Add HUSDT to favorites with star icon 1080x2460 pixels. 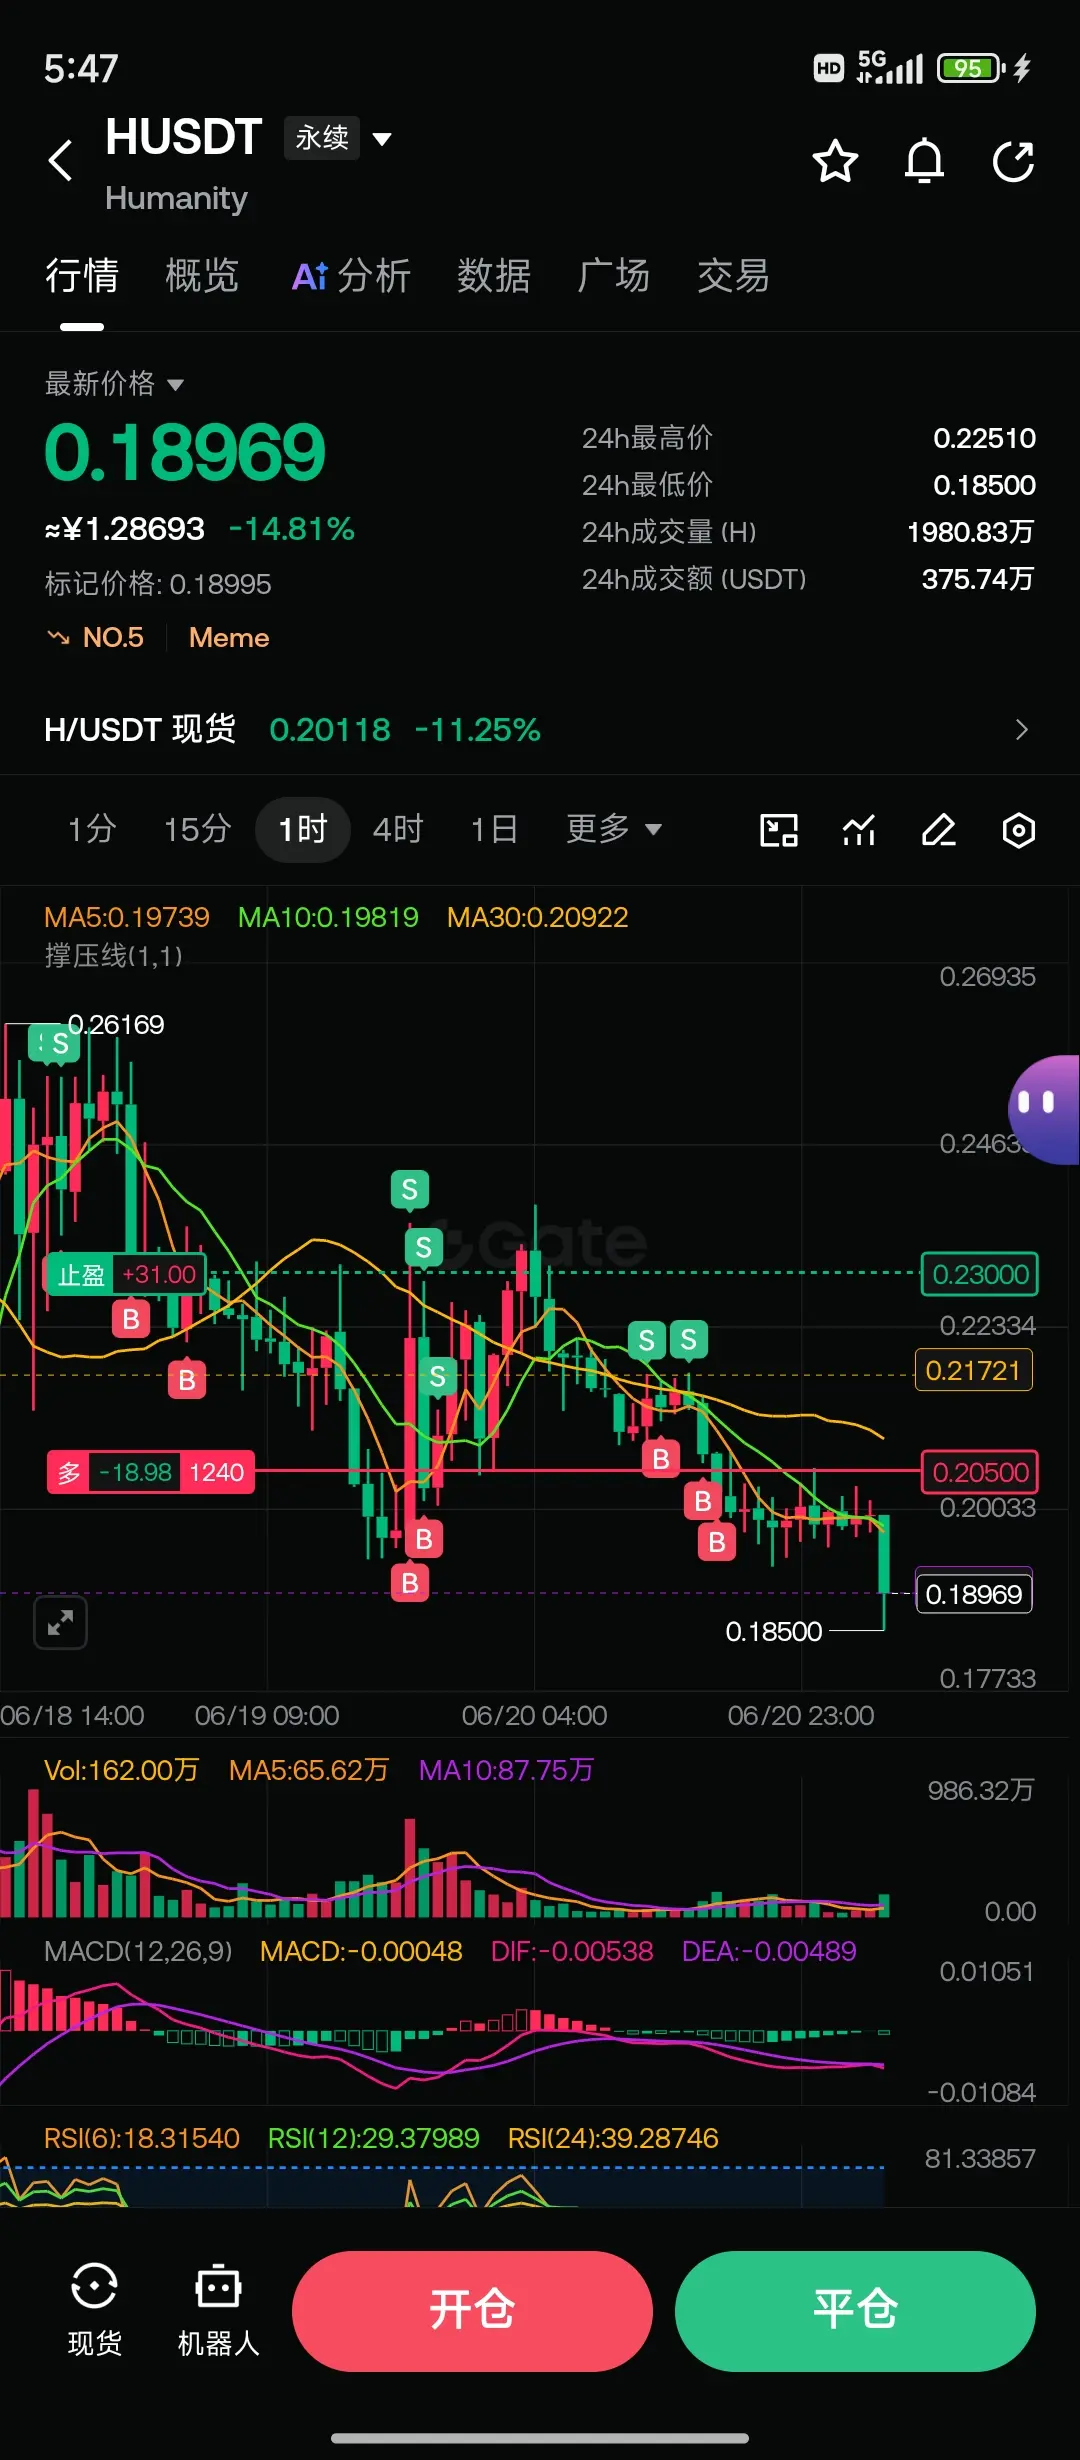[835, 161]
